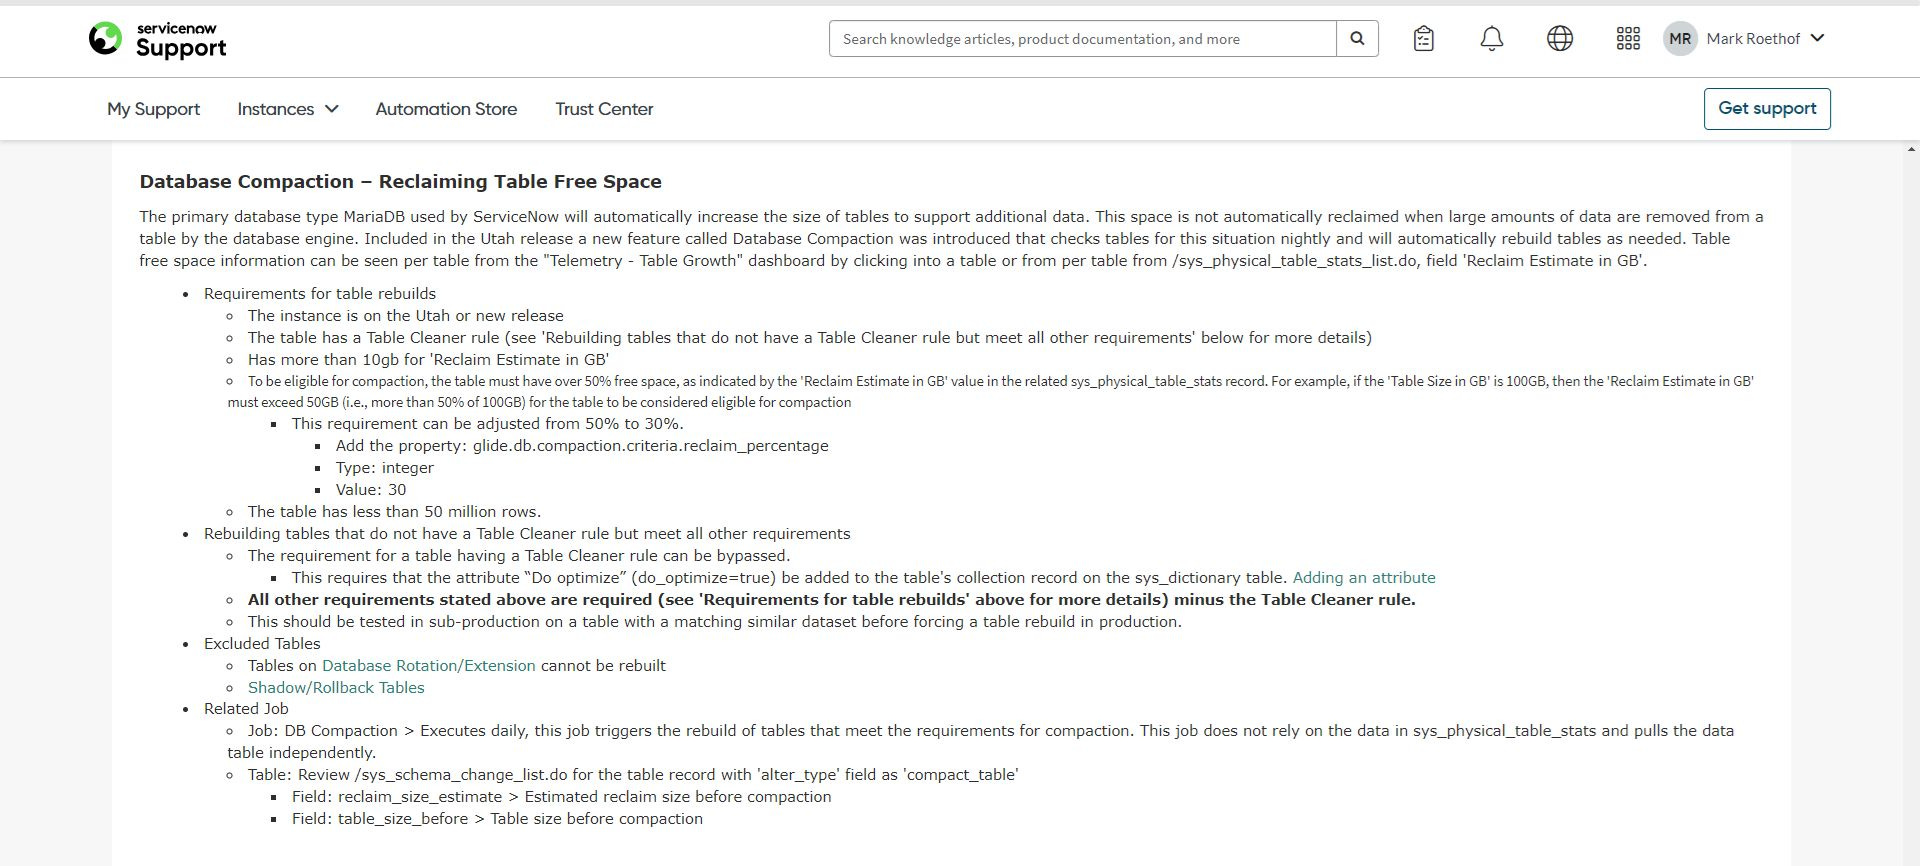
Task: Open the apps grid menu
Action: point(1627,39)
